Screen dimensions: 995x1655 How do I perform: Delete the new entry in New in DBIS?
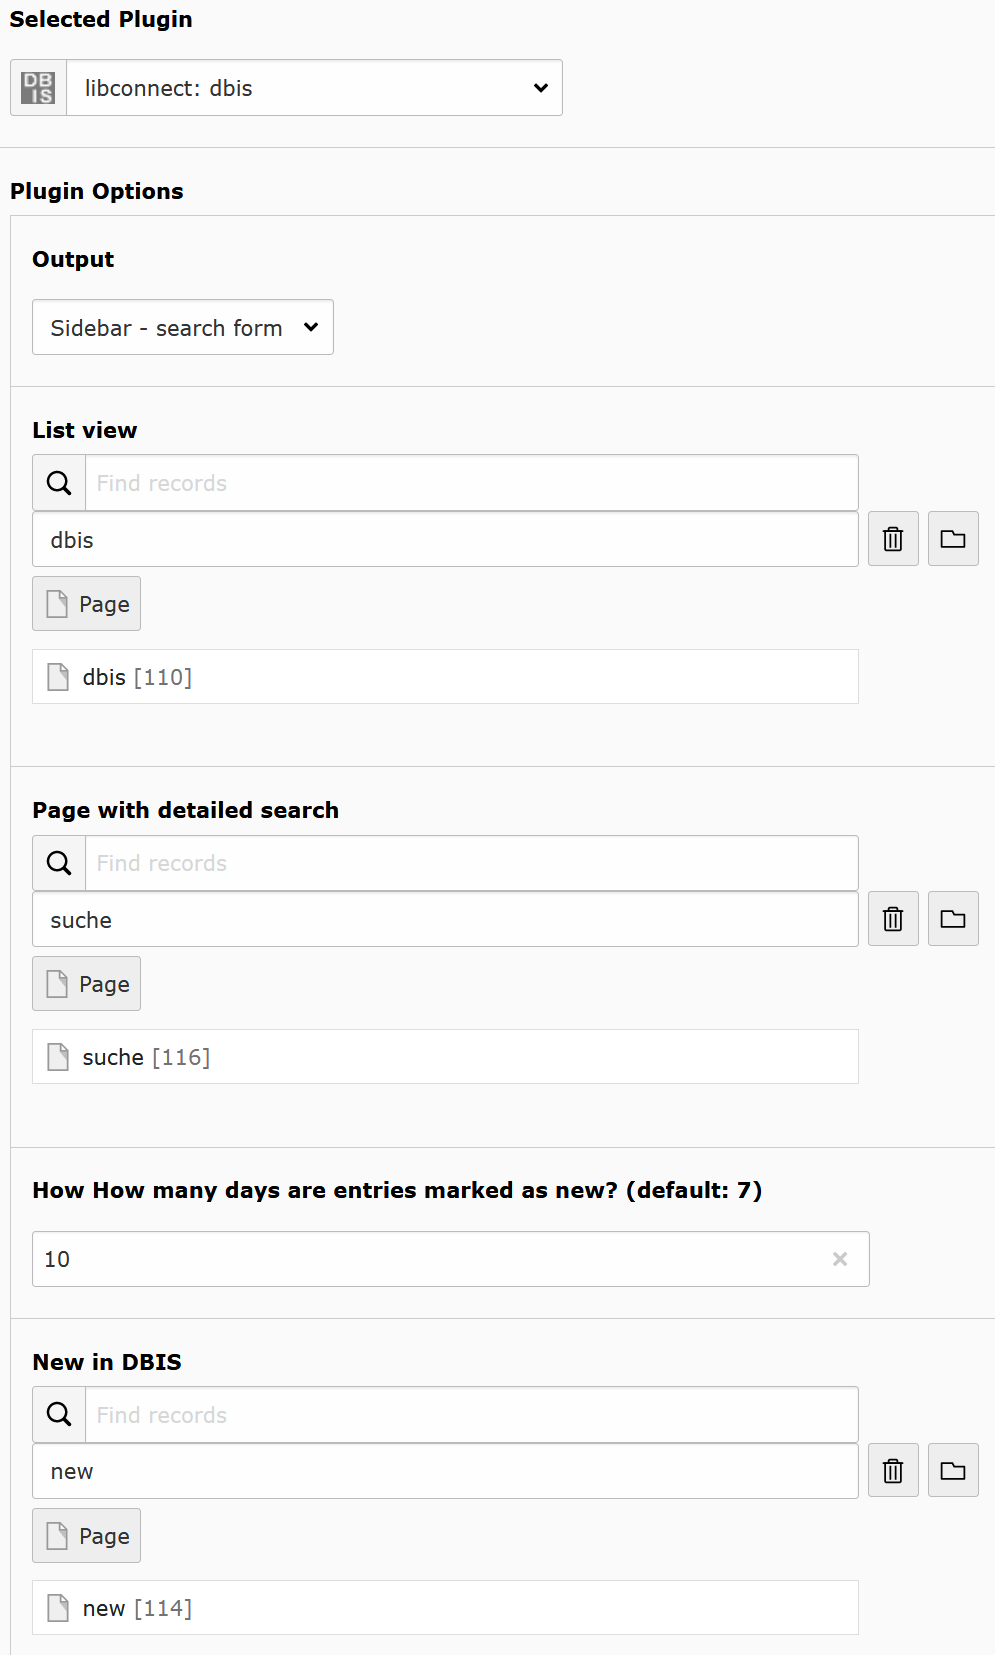(893, 1471)
